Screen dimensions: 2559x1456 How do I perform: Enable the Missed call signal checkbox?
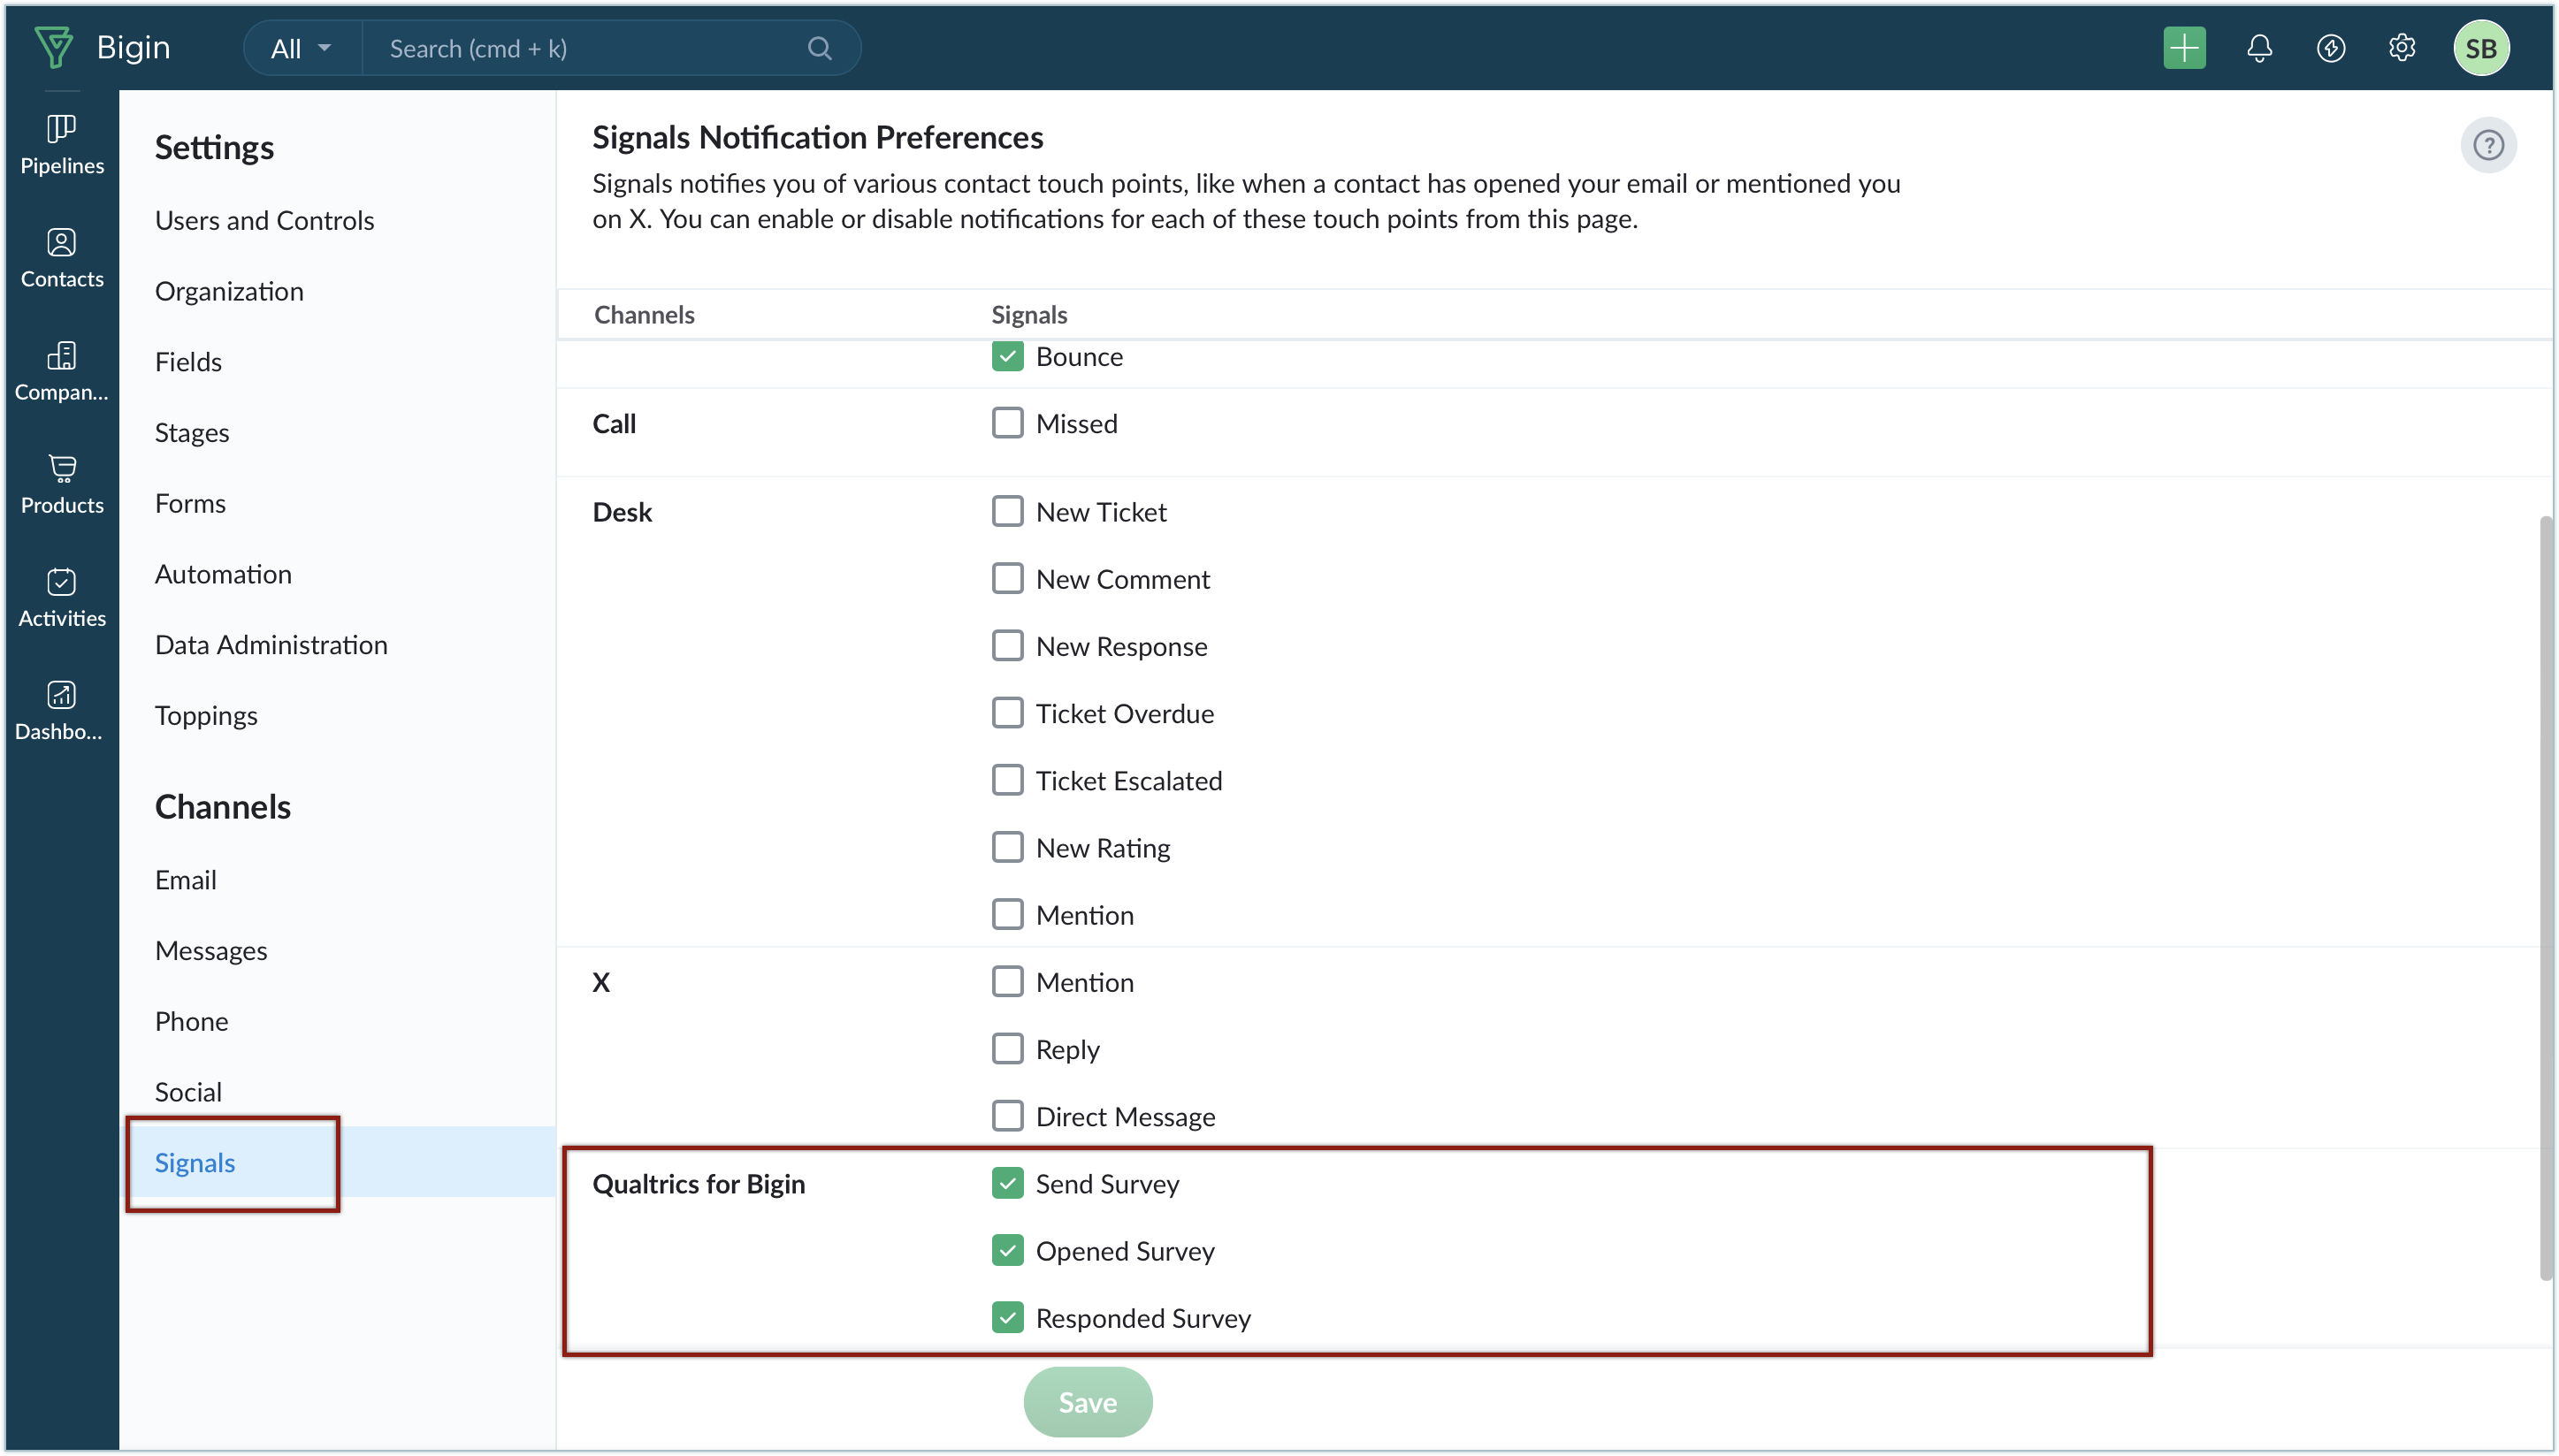[x=1007, y=423]
